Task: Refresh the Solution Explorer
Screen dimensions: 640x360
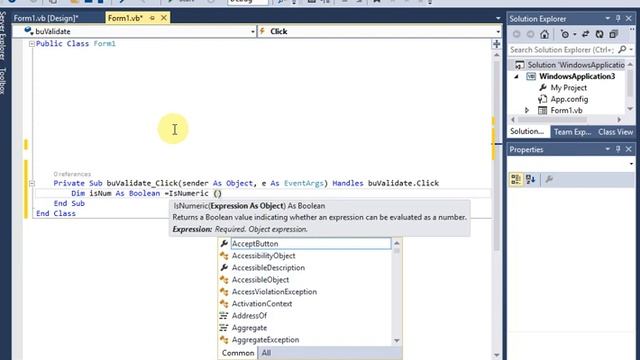Action: click(599, 34)
